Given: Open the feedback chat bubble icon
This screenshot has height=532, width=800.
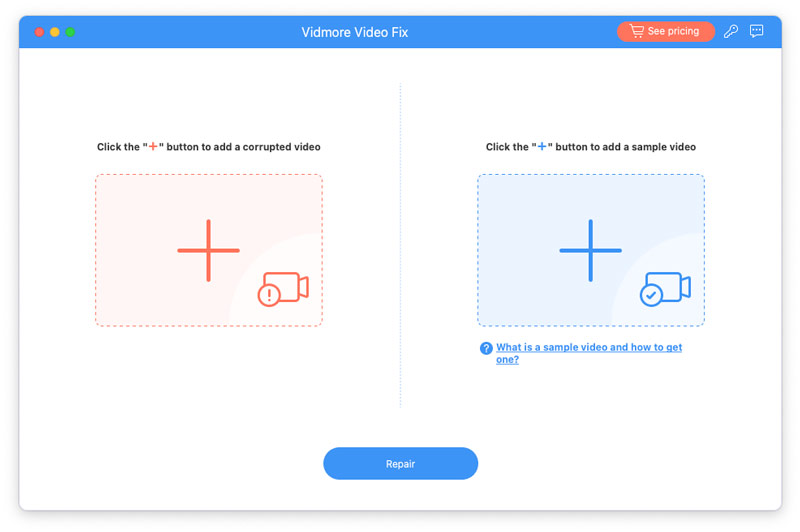Looking at the screenshot, I should coord(756,31).
